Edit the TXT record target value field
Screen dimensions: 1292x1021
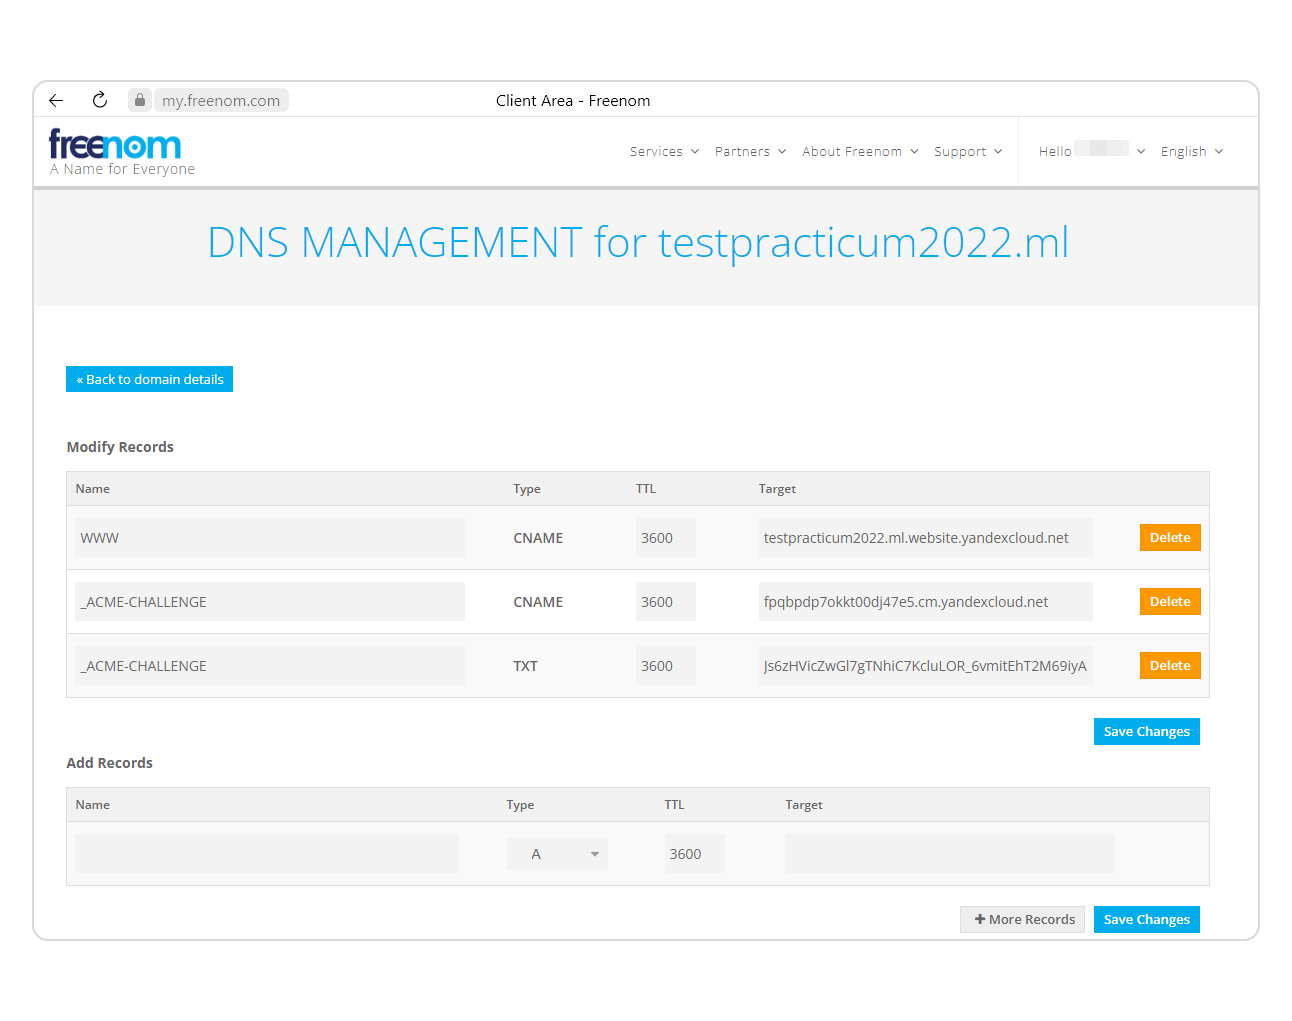coord(925,666)
